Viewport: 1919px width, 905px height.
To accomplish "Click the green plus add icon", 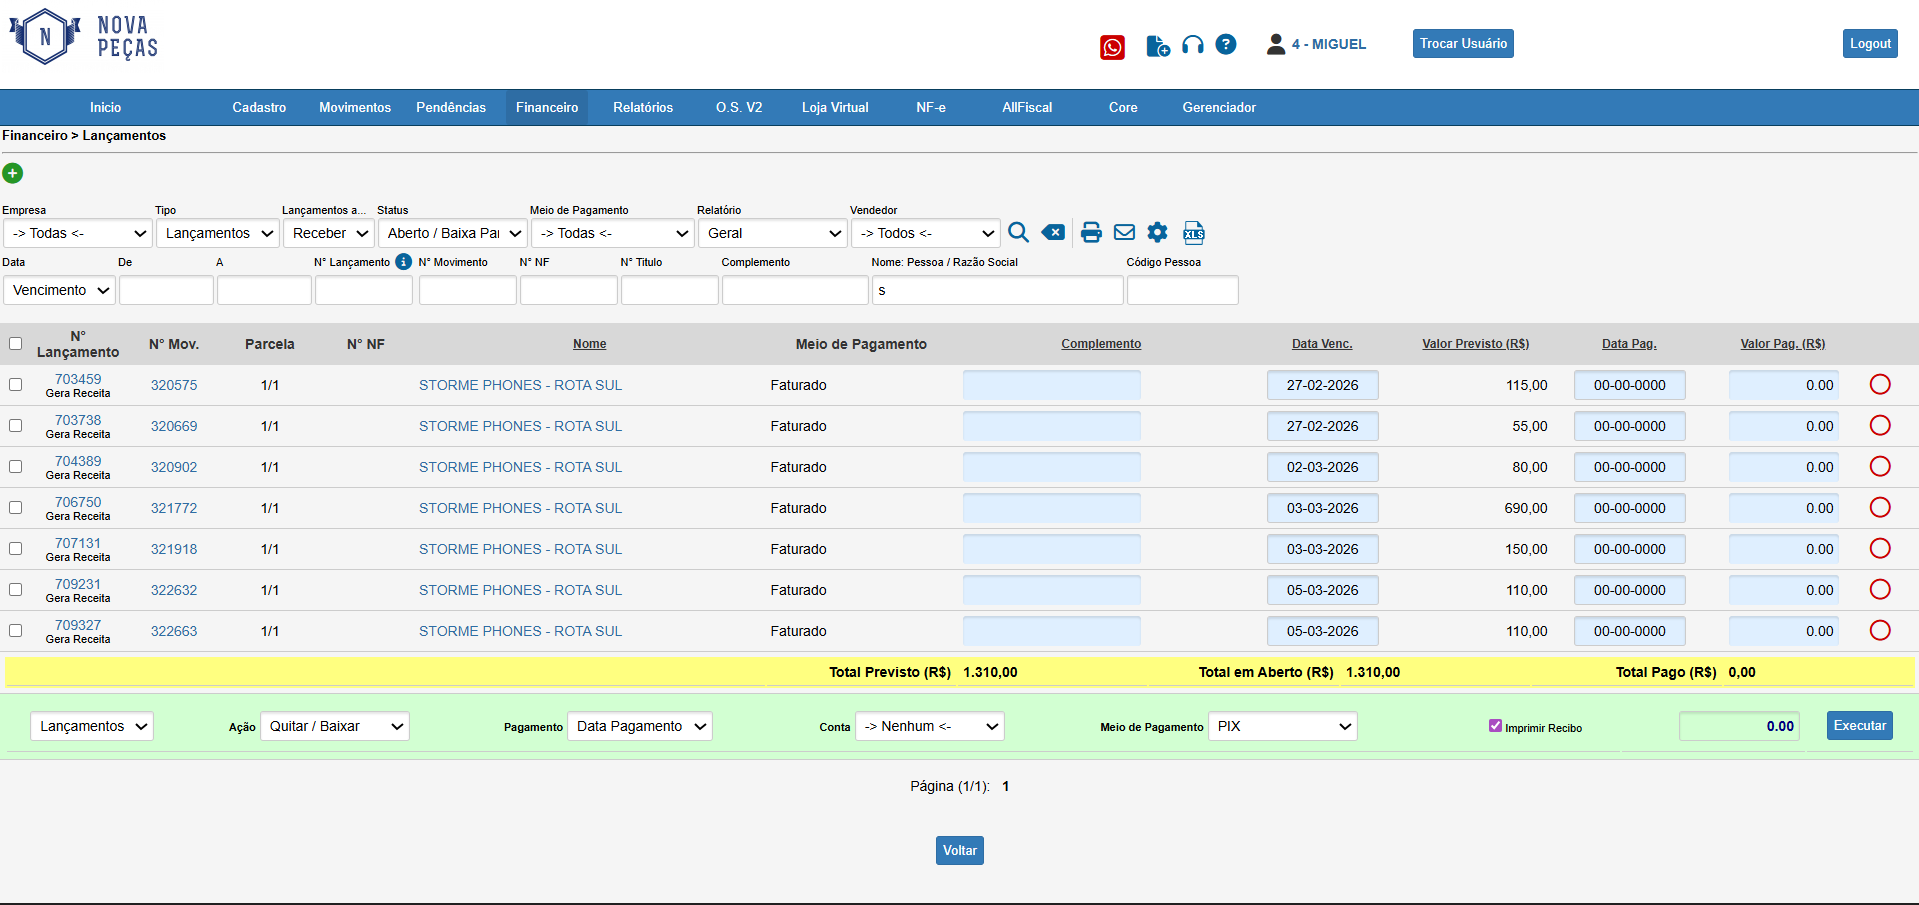I will click(x=13, y=173).
